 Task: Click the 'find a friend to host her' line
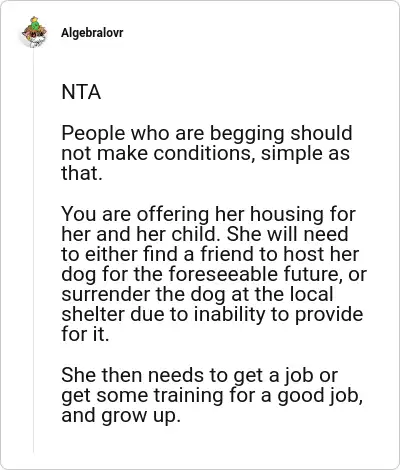[210, 254]
